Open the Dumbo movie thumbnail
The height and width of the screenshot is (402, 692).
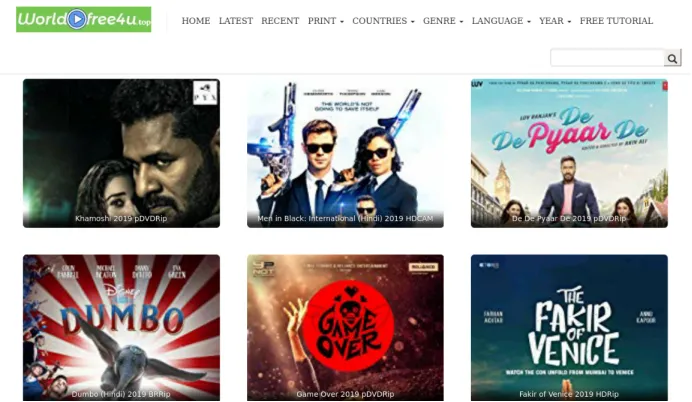[121, 327]
